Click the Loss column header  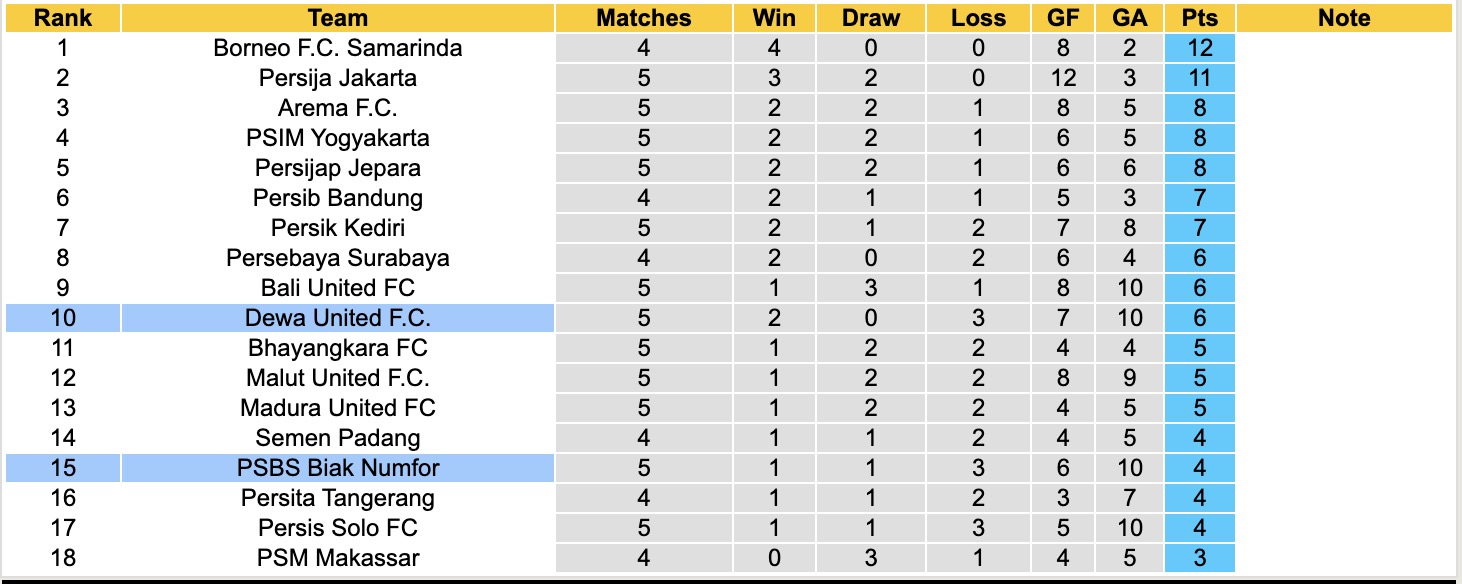(x=977, y=18)
